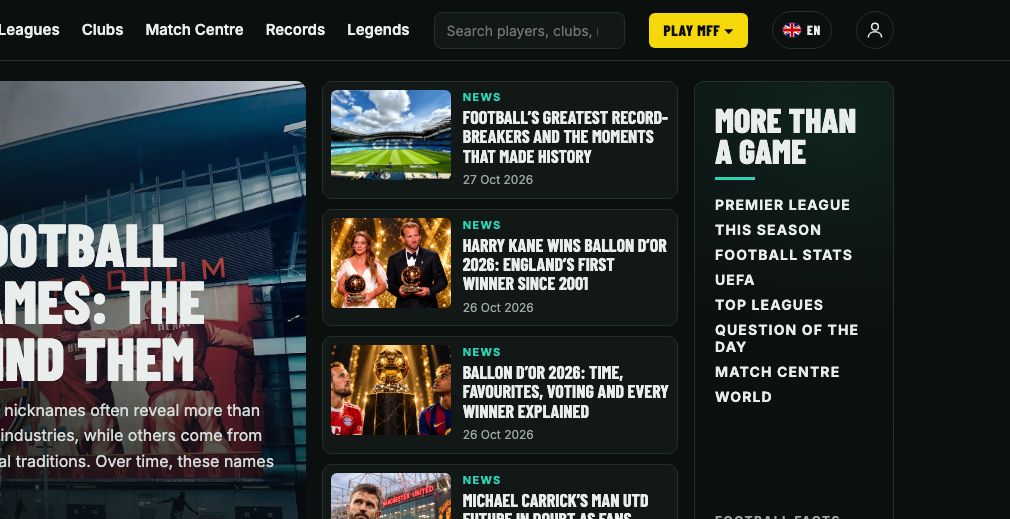Go to the Clubs menu item
Image resolution: width=1010 pixels, height=519 pixels.
pos(102,30)
